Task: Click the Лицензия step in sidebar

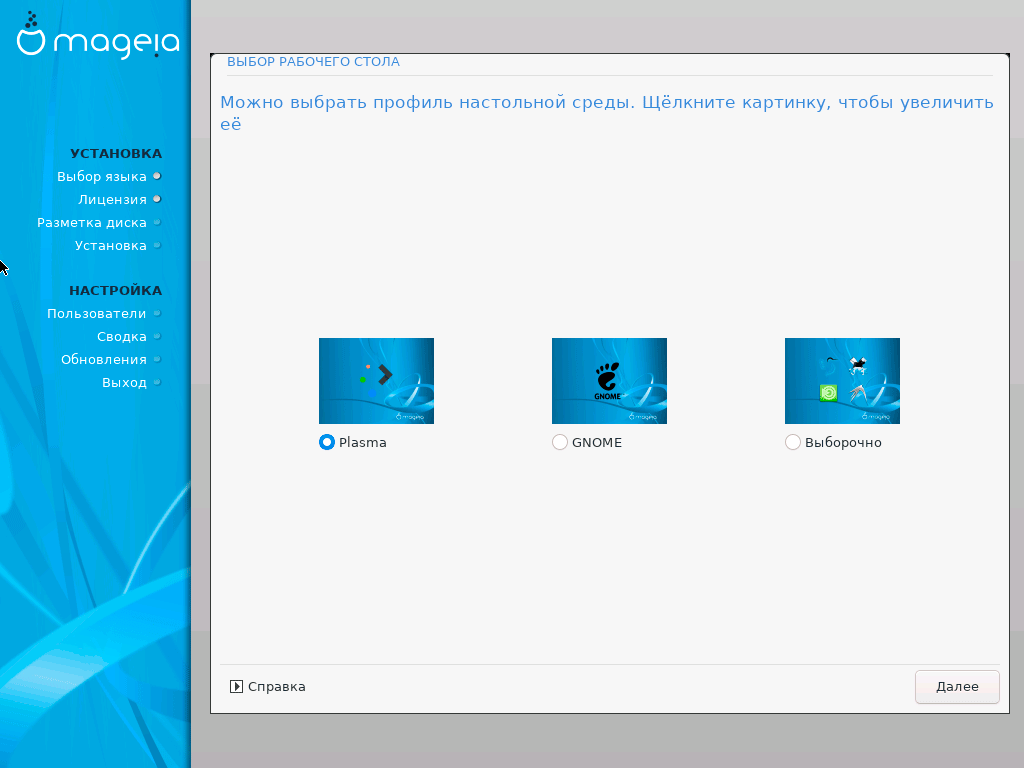Action: [113, 200]
